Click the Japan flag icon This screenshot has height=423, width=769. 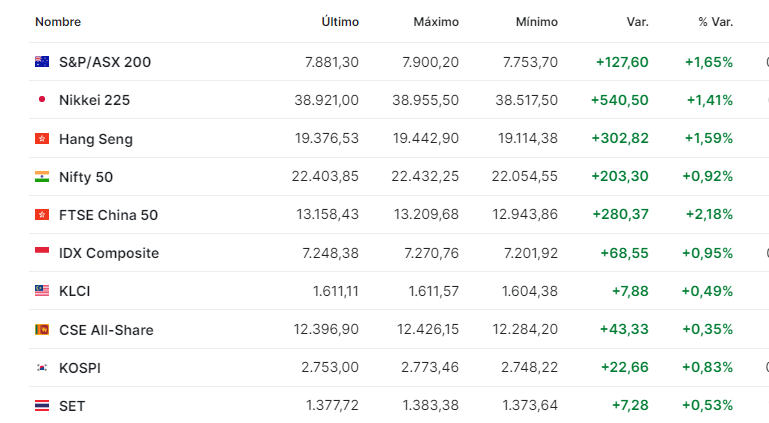pos(42,100)
